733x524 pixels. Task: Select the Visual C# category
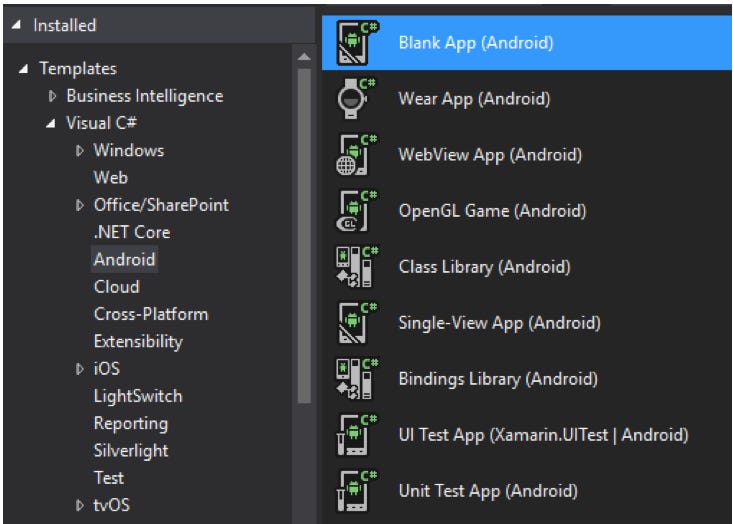pos(101,123)
